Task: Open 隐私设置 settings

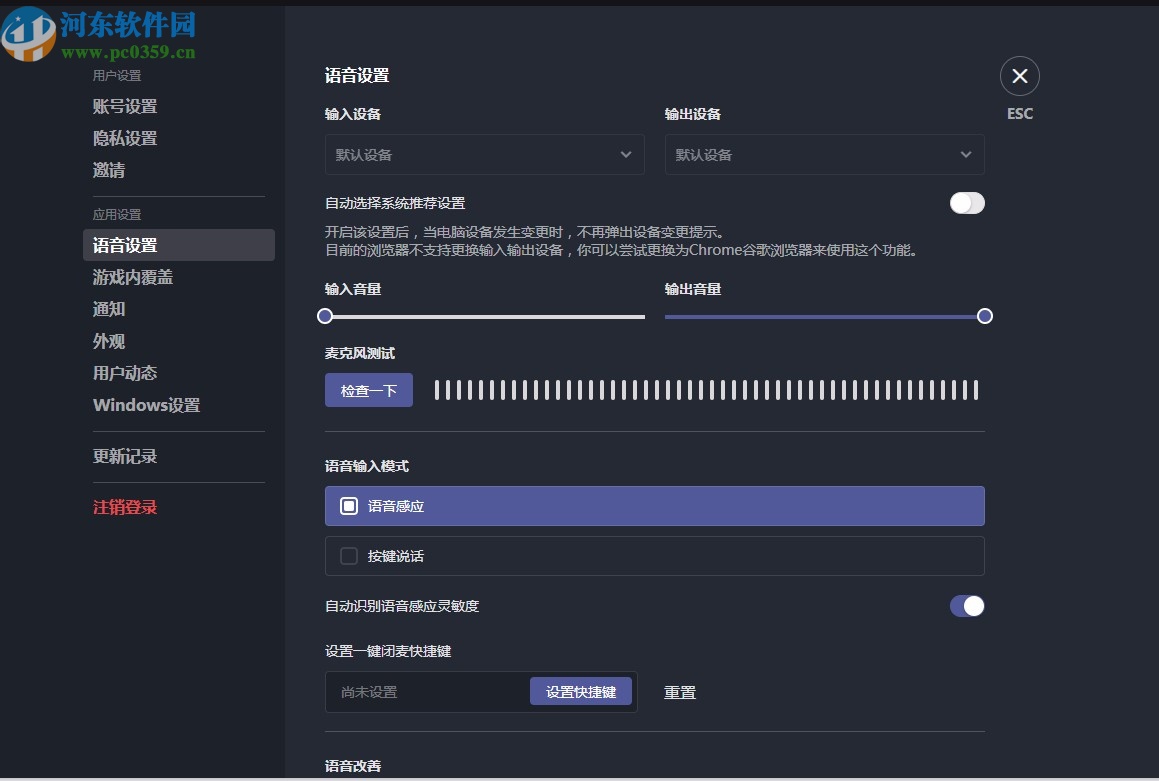Action: click(x=123, y=138)
